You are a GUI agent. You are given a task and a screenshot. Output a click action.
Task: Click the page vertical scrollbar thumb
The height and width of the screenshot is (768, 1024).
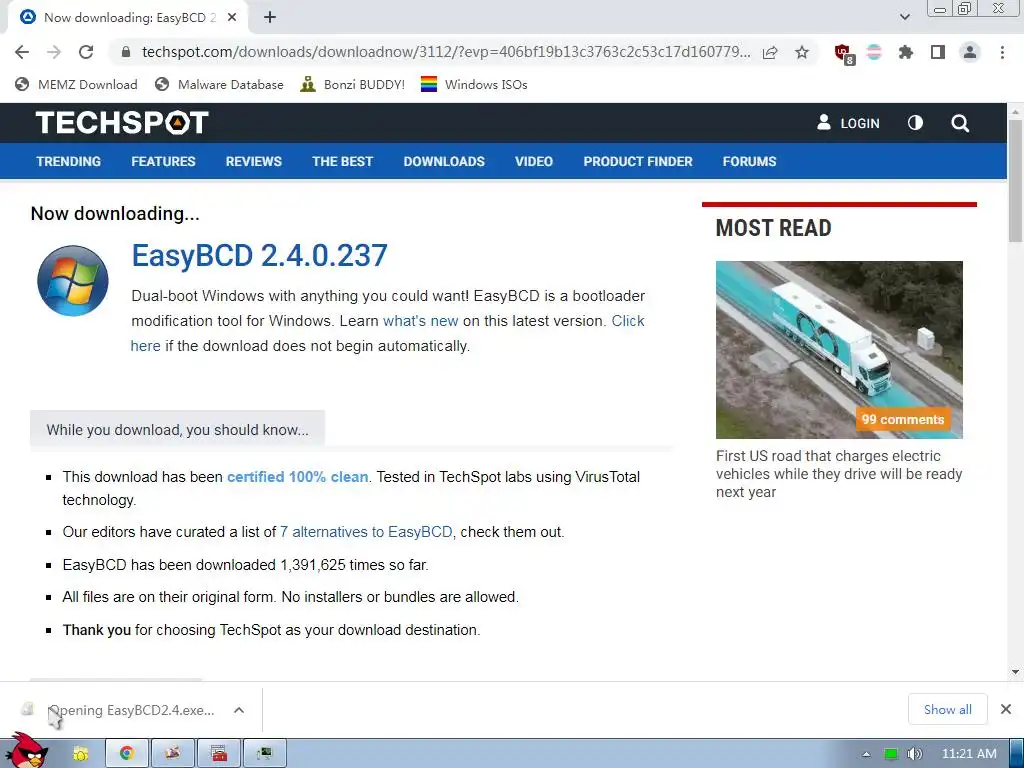point(1016,180)
